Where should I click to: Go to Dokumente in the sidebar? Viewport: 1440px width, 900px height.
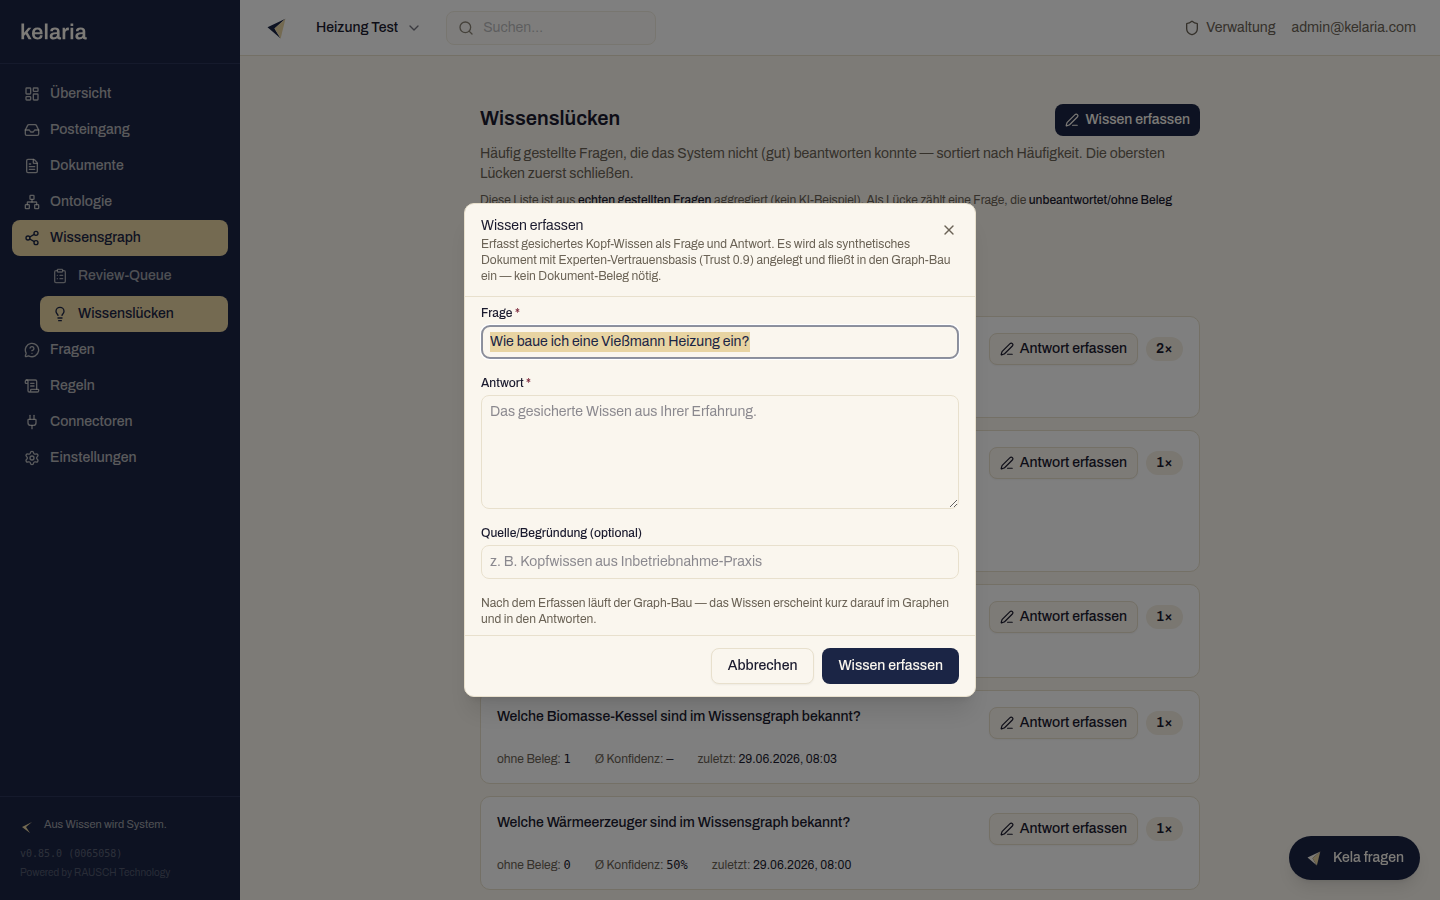120,165
